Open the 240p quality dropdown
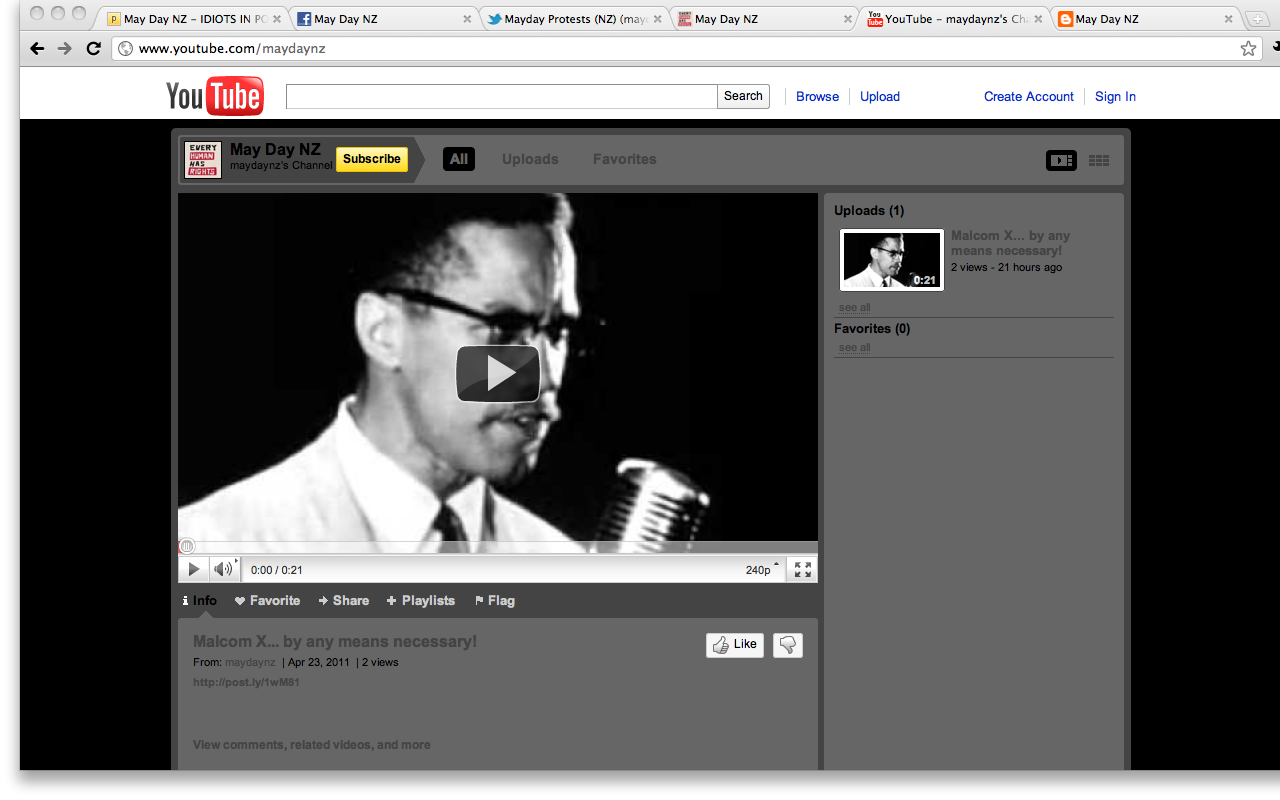This screenshot has width=1280, height=800. point(762,570)
